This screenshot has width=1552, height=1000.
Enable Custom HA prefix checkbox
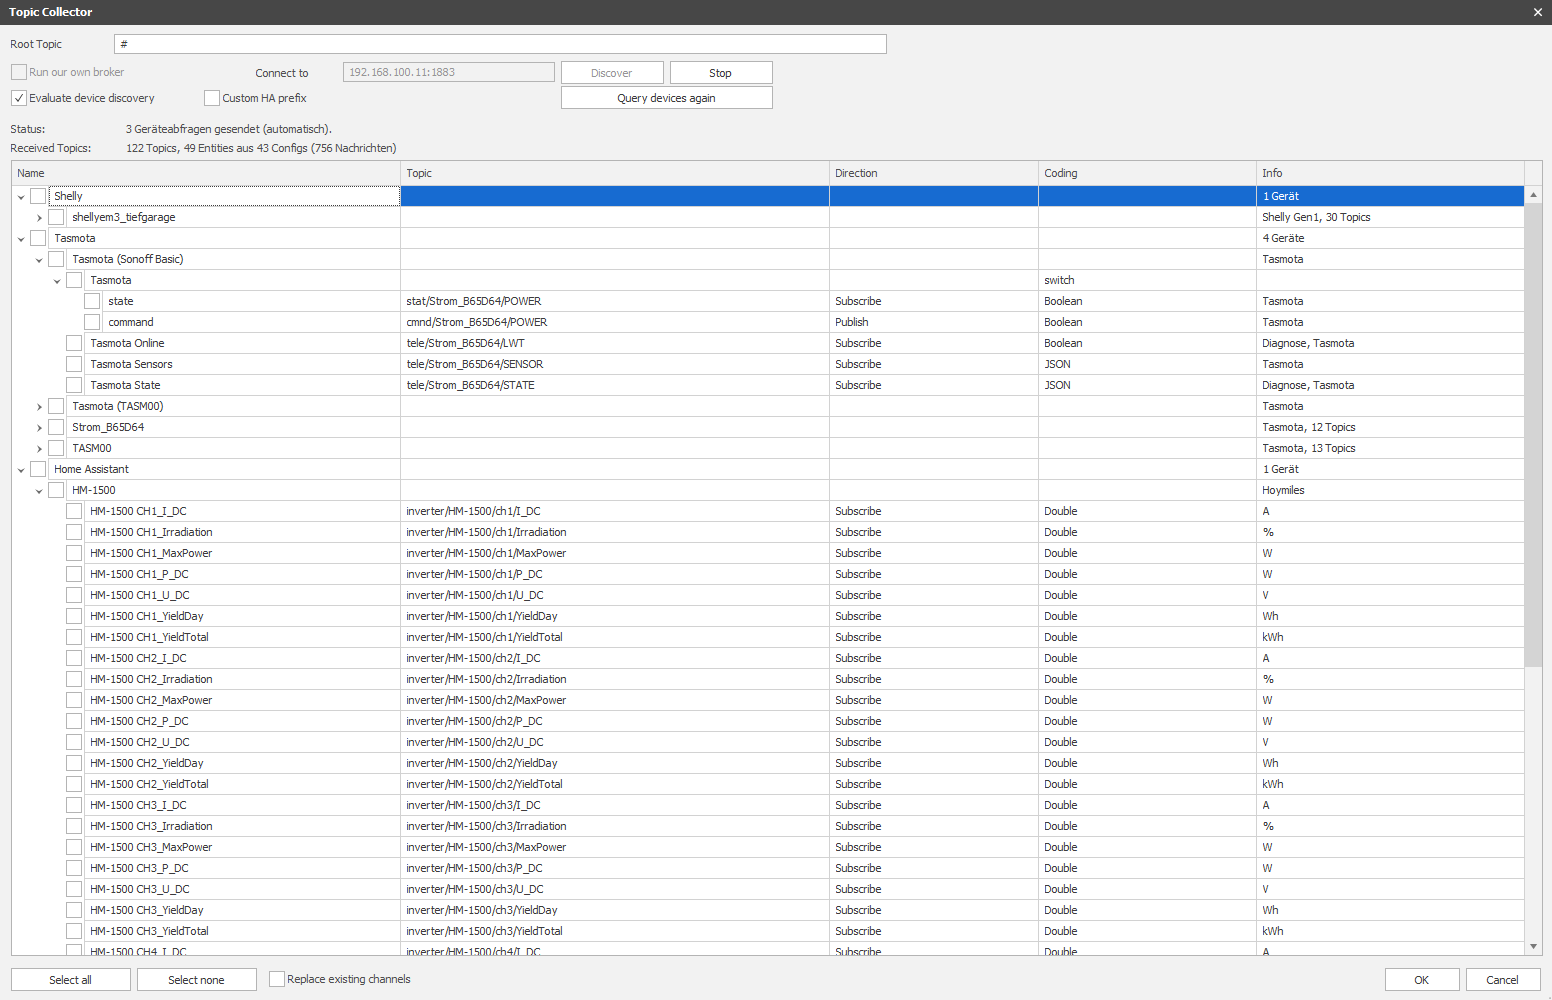212,98
